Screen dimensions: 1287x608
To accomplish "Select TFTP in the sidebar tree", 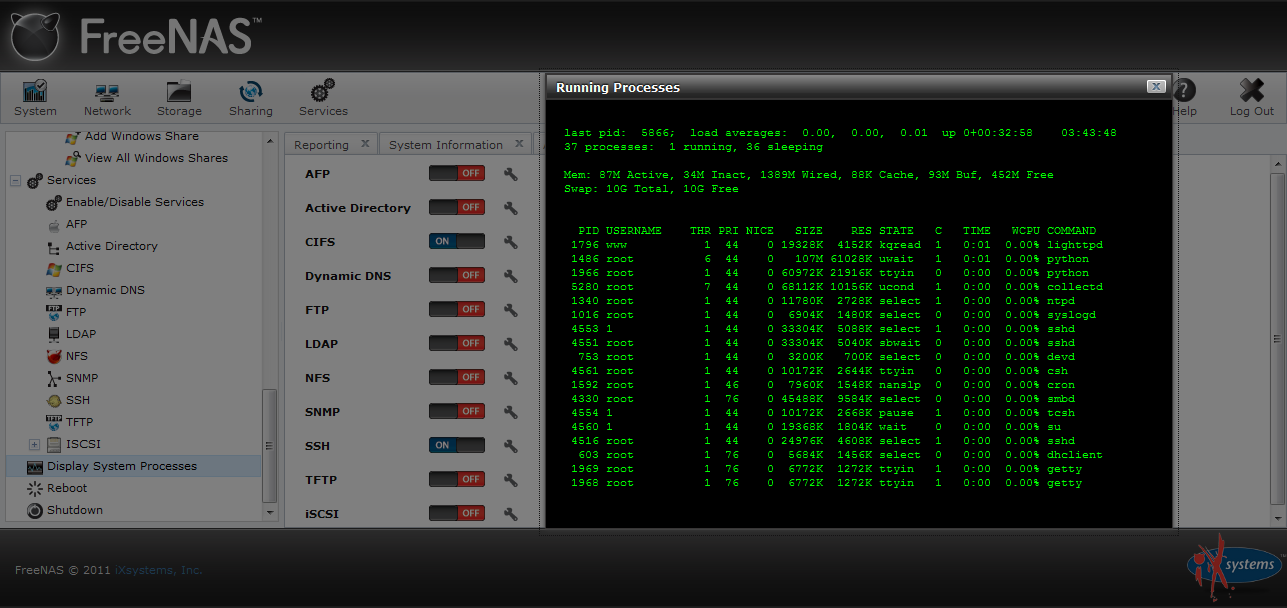I will (80, 422).
